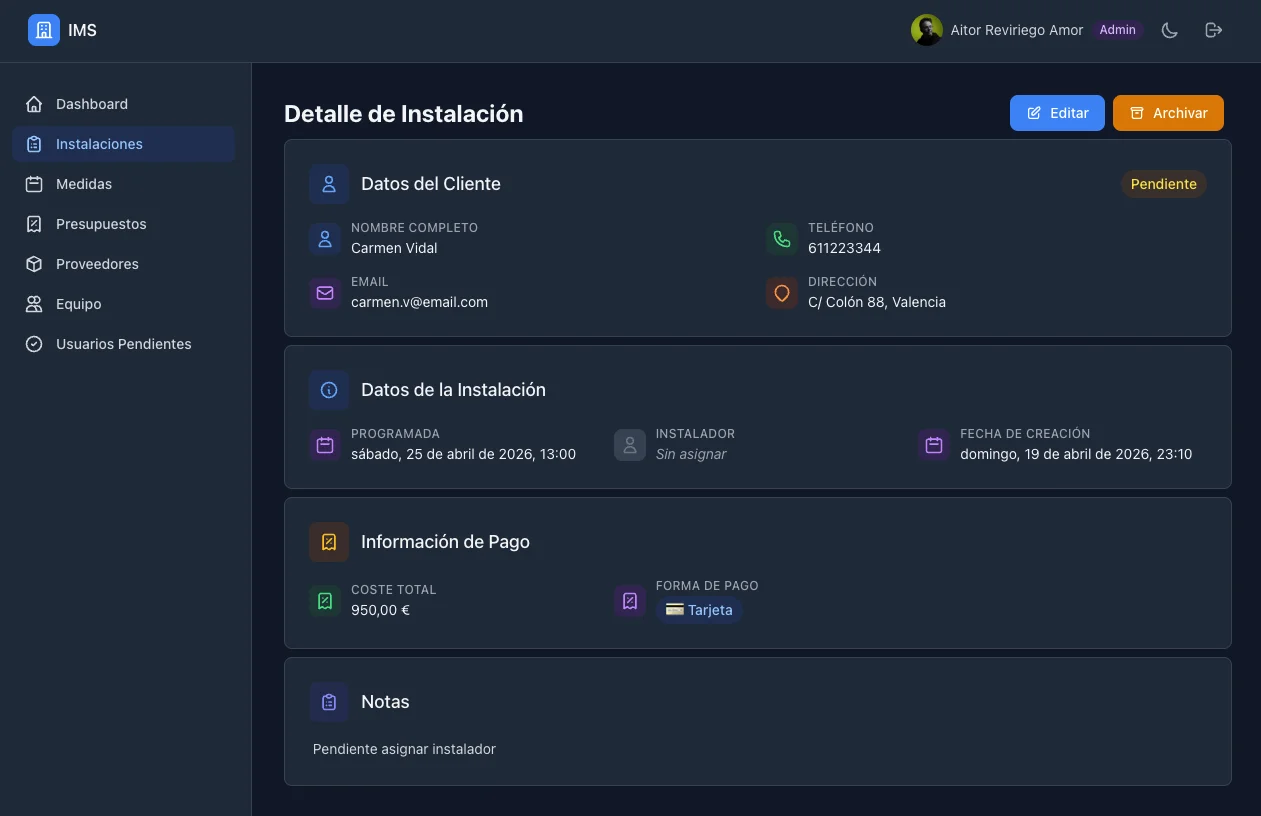Image resolution: width=1261 pixels, height=816 pixels.
Task: Open the Dashboard section
Action: click(x=91, y=104)
